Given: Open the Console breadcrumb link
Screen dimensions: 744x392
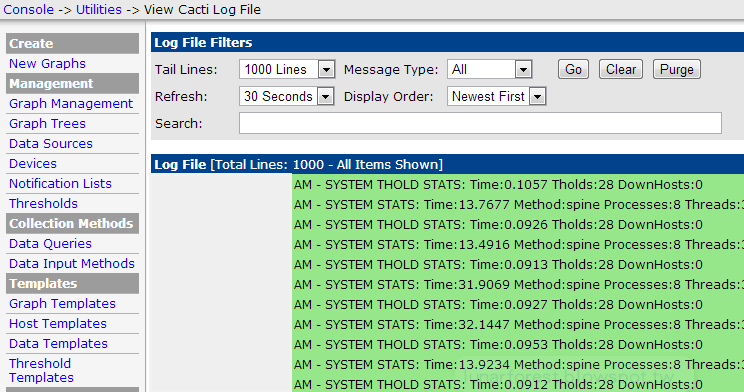Looking at the screenshot, I should (28, 9).
